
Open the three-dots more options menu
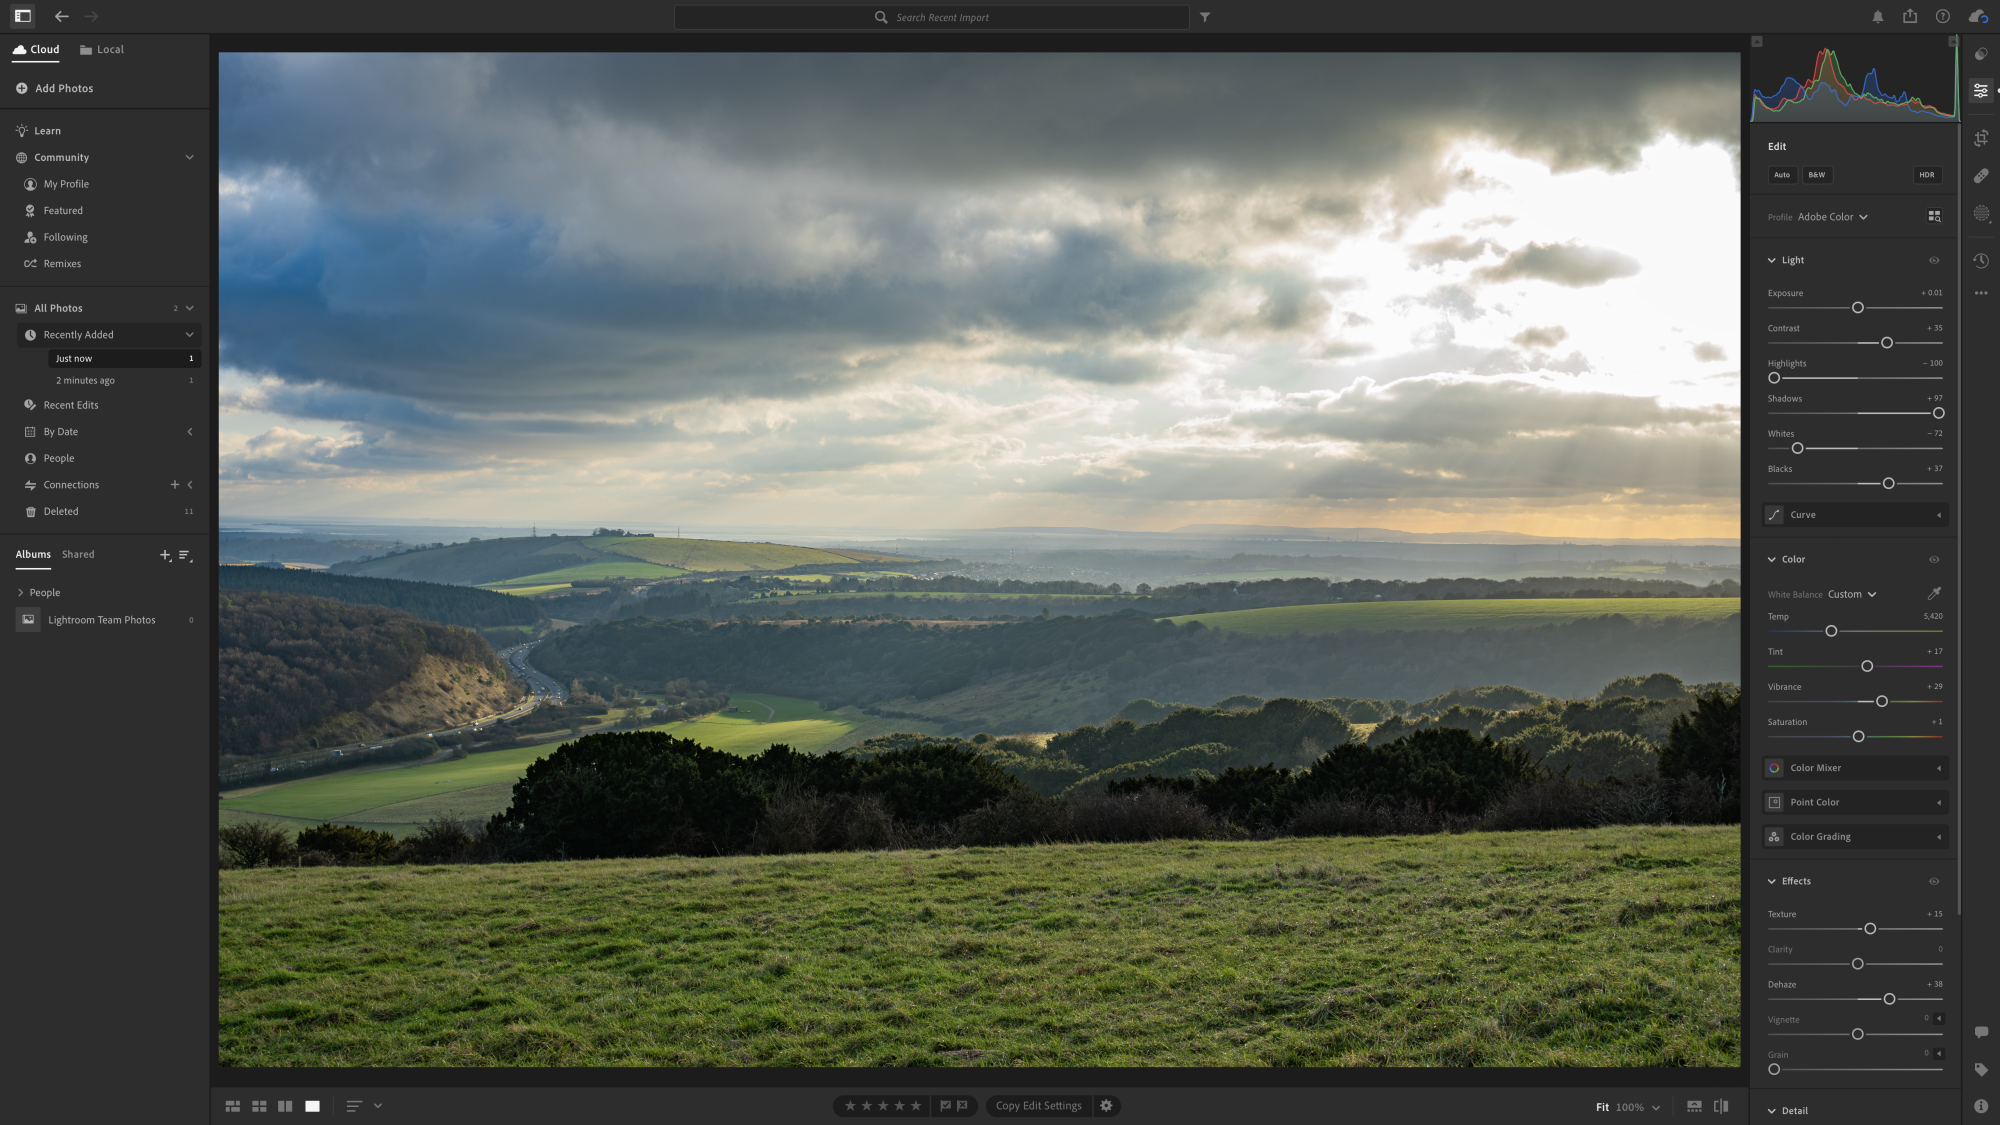pyautogui.click(x=1980, y=293)
